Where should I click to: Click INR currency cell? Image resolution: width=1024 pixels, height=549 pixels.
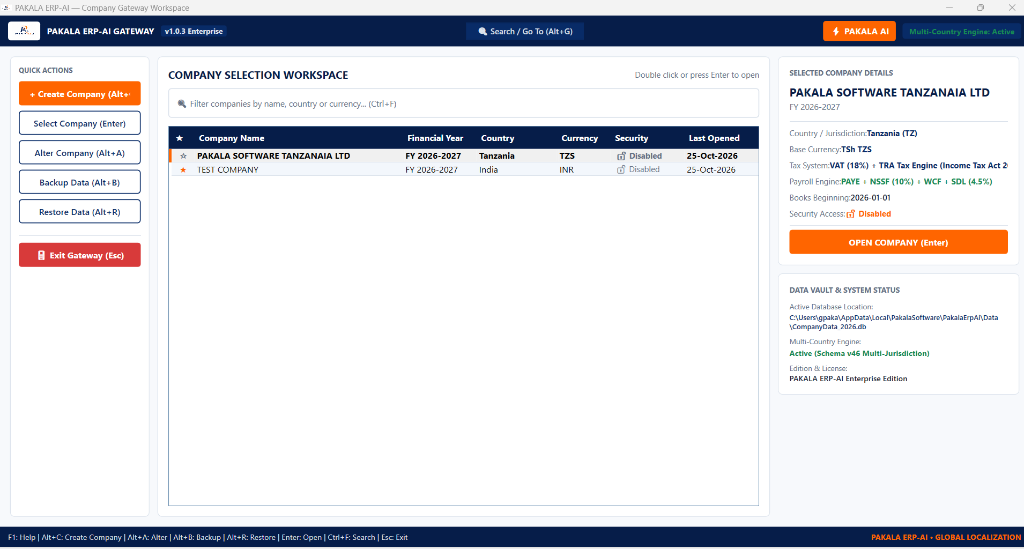point(566,170)
